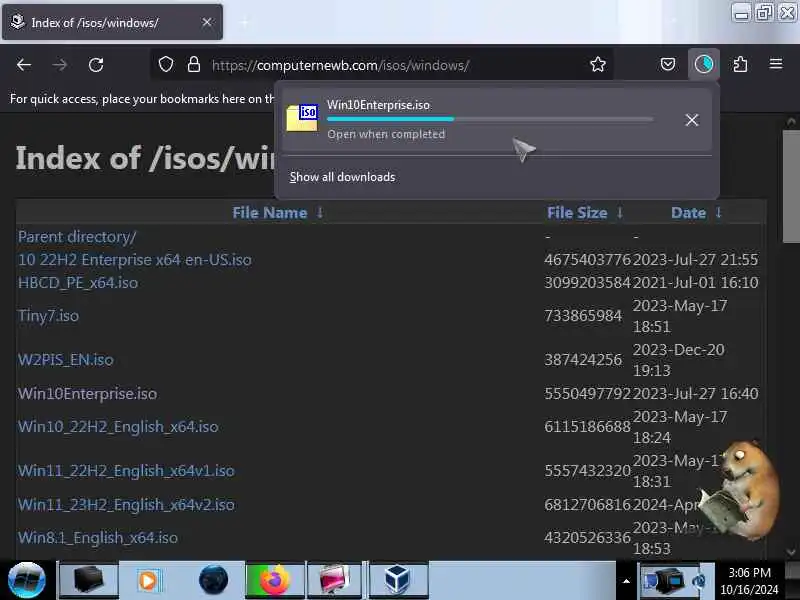The image size is (800, 600).
Task: Bookmark this page with the star icon
Action: [597, 65]
